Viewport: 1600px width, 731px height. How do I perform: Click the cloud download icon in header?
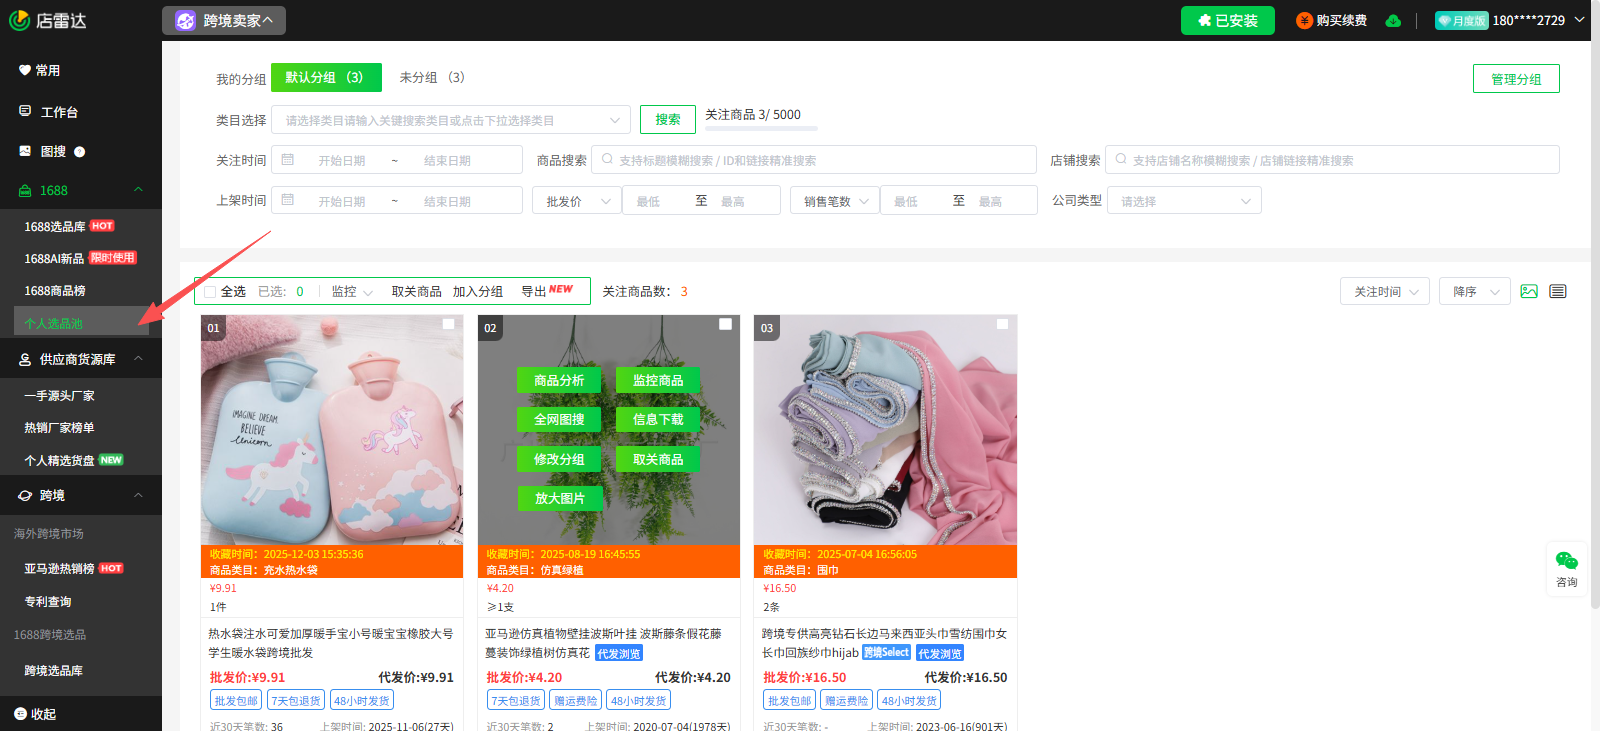pos(1393,21)
